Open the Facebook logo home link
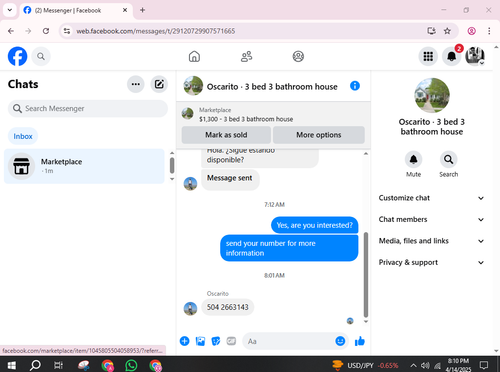This screenshot has height=372, width=500. (x=17, y=56)
